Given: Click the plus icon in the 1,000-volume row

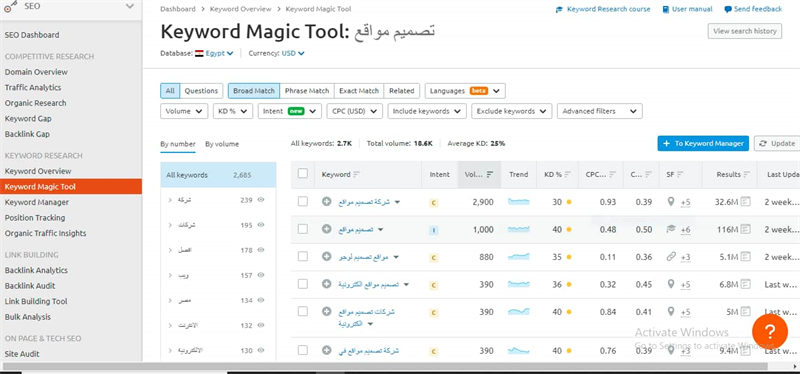Looking at the screenshot, I should click(327, 229).
